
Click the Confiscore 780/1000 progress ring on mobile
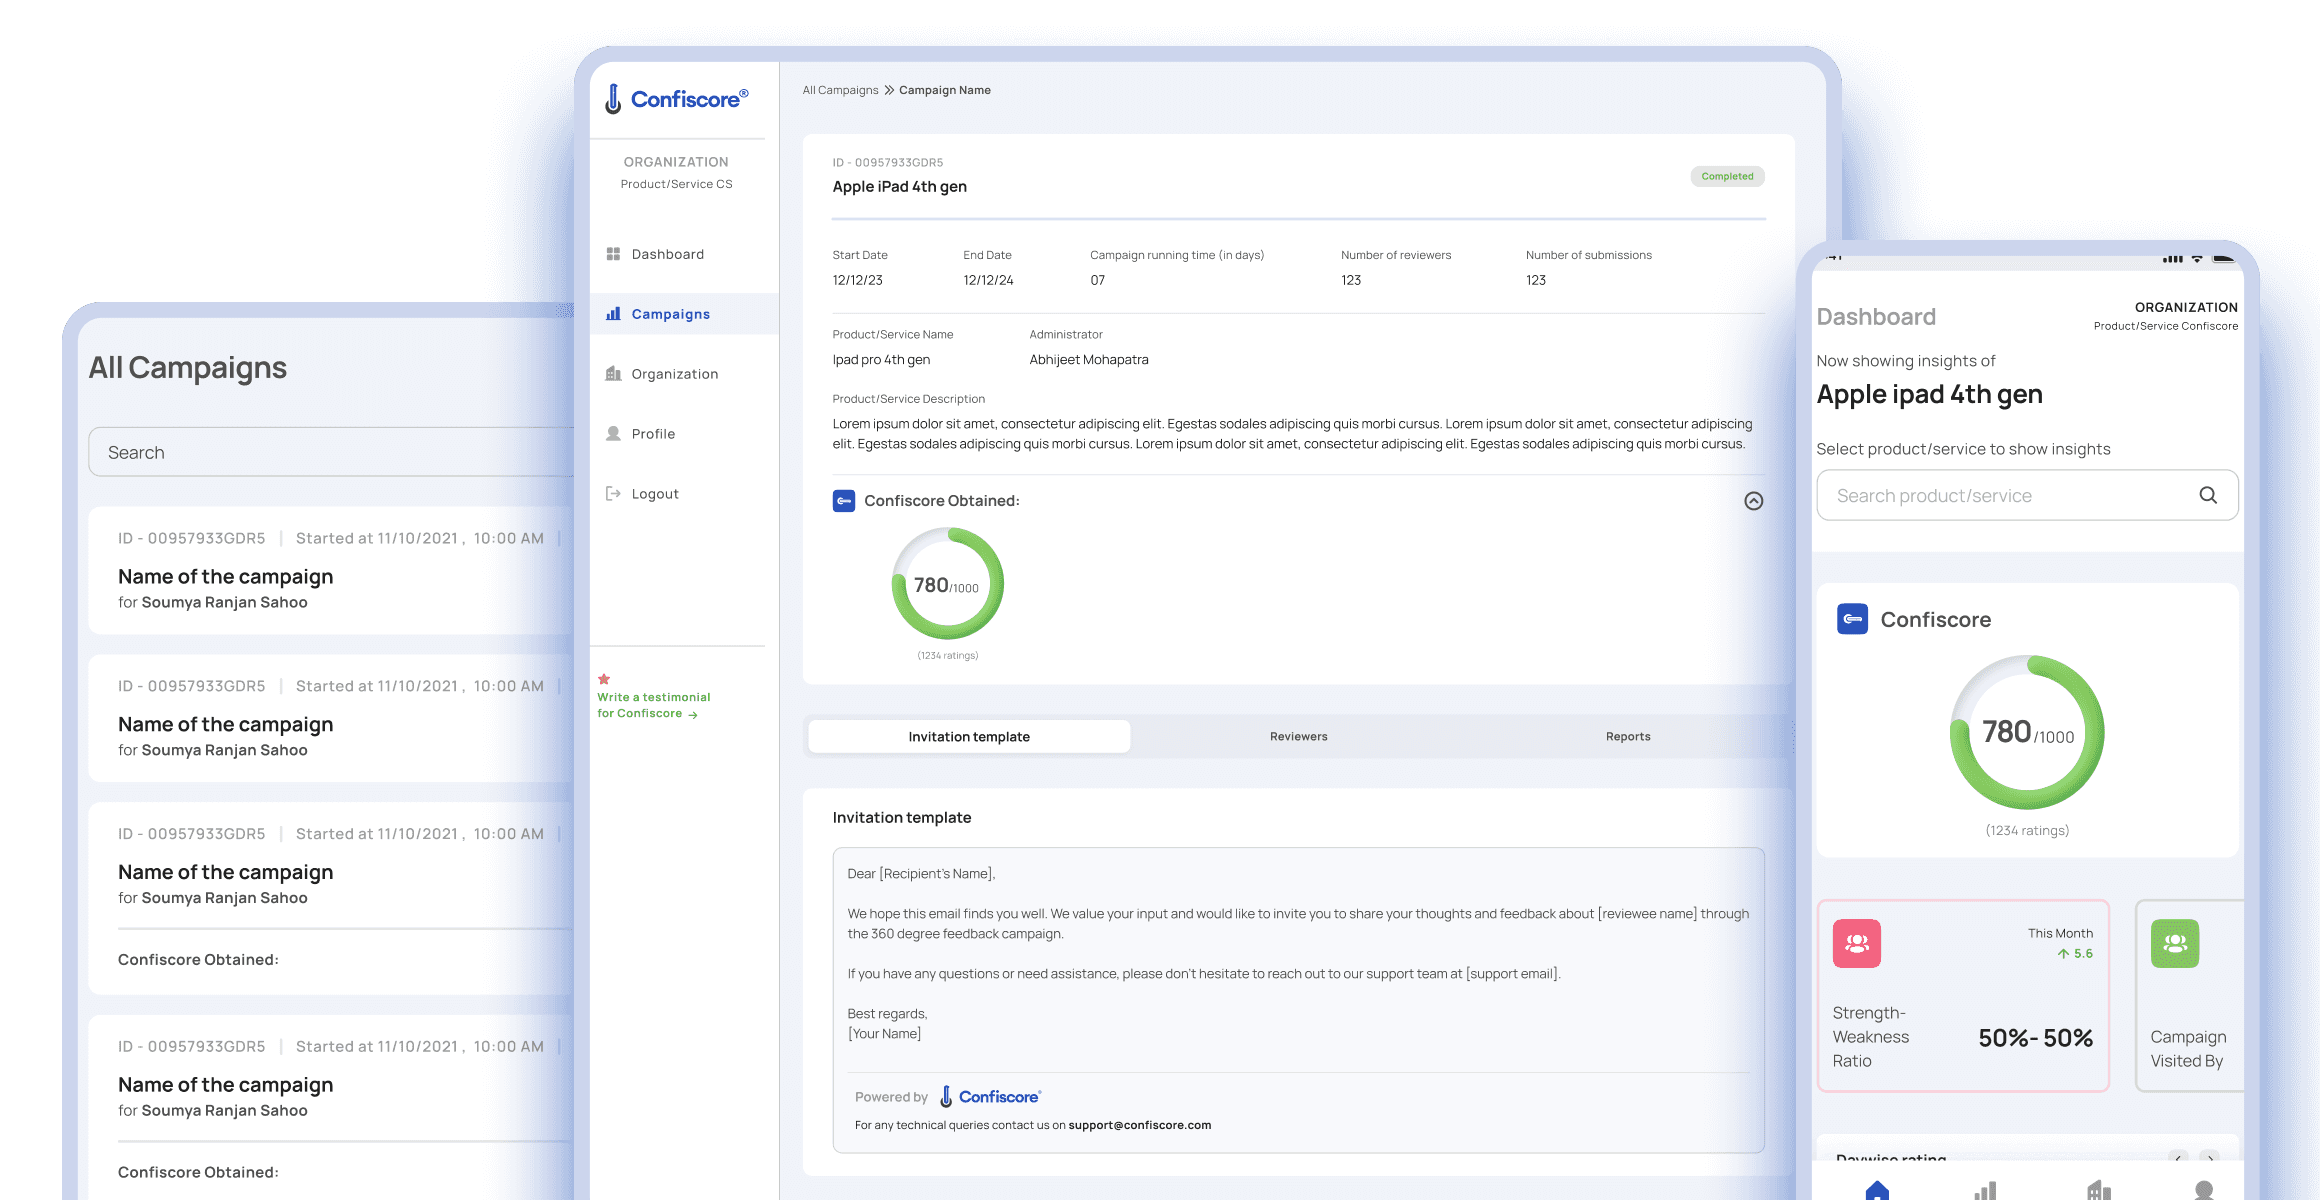(x=2027, y=733)
